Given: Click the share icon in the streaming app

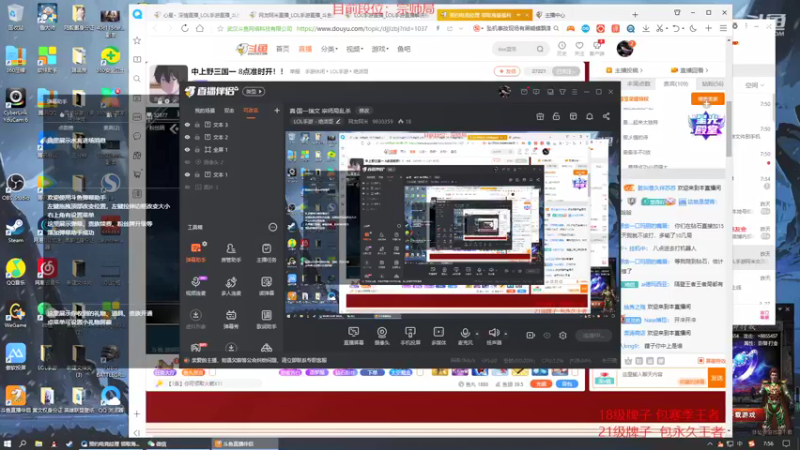Looking at the screenshot, I should (606, 116).
